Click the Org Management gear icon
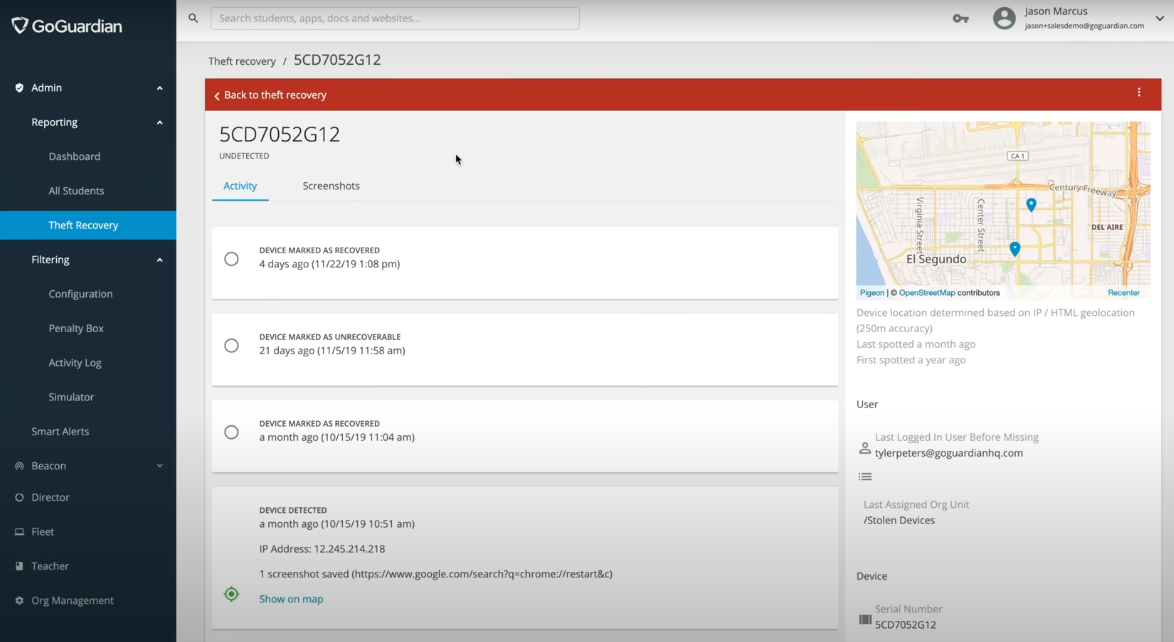The width and height of the screenshot is (1174, 642). (x=19, y=601)
